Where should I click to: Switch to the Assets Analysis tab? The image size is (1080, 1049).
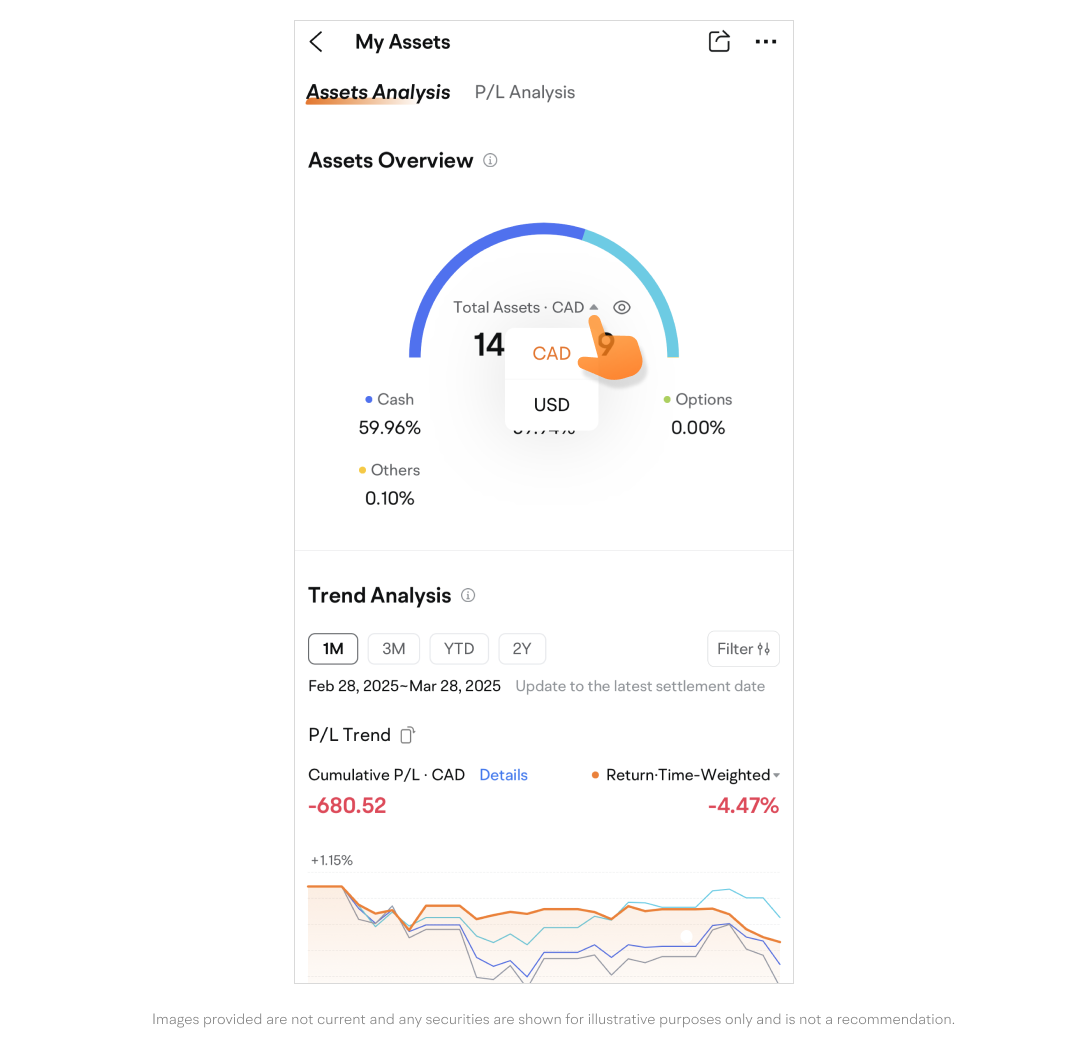point(378,92)
